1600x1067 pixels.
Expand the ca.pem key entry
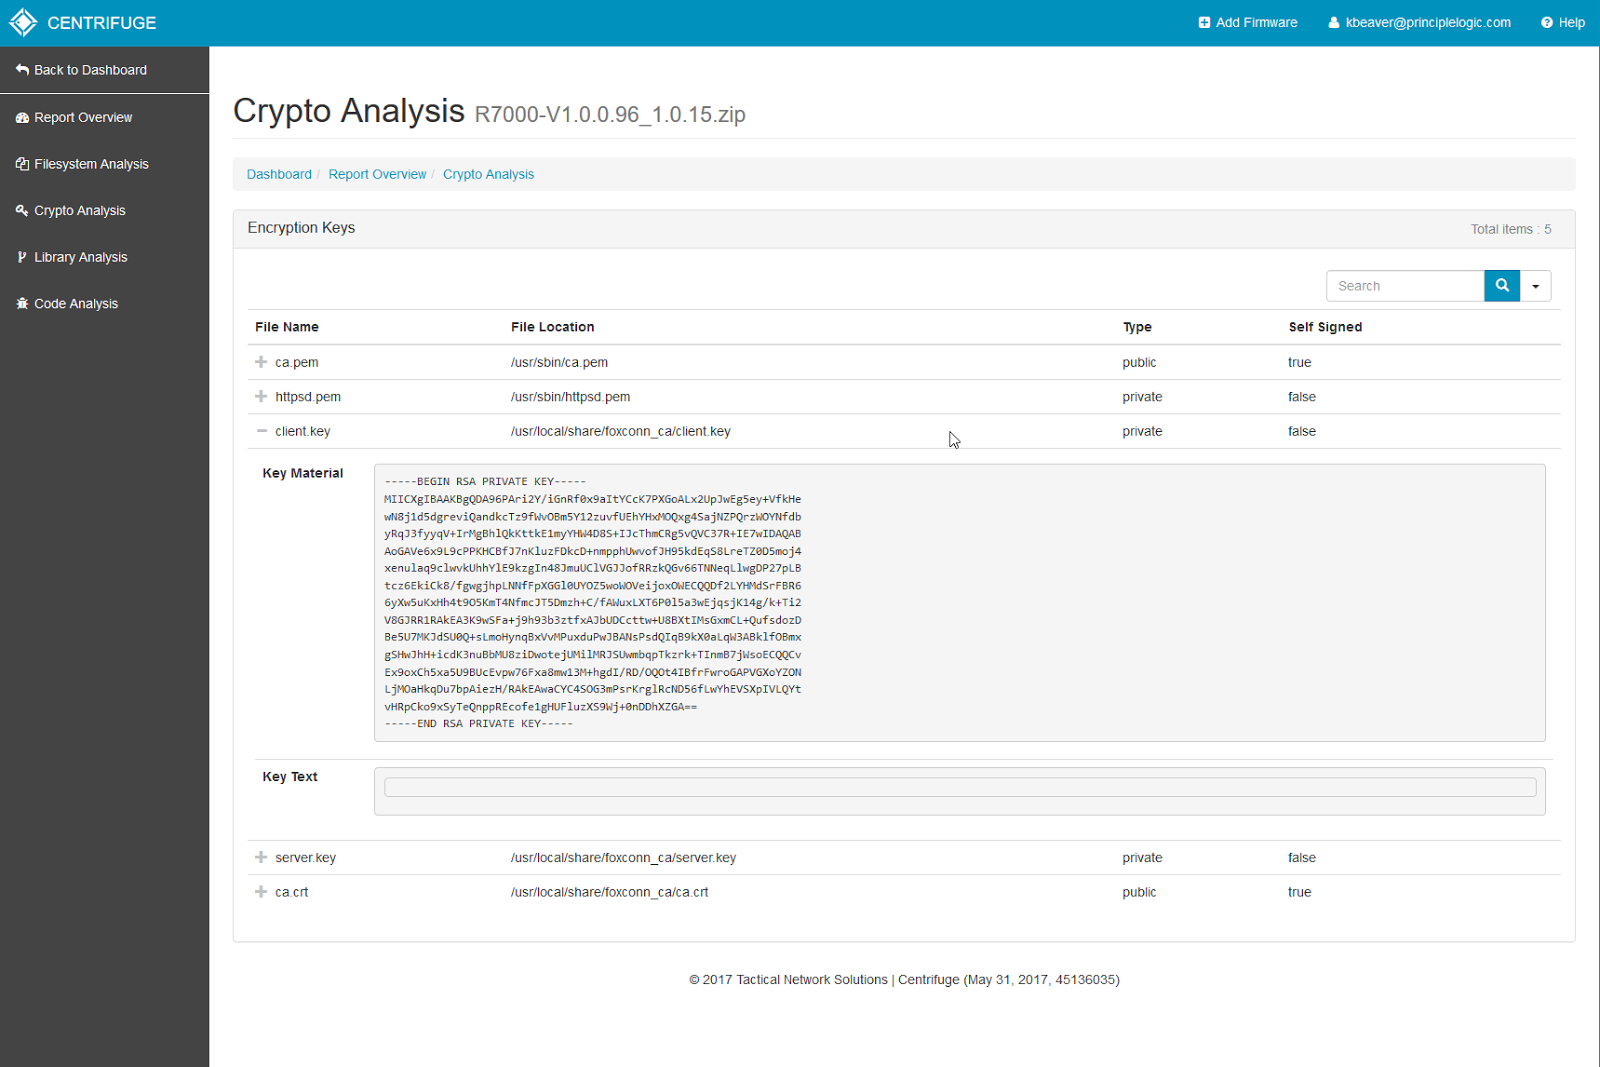tap(260, 362)
